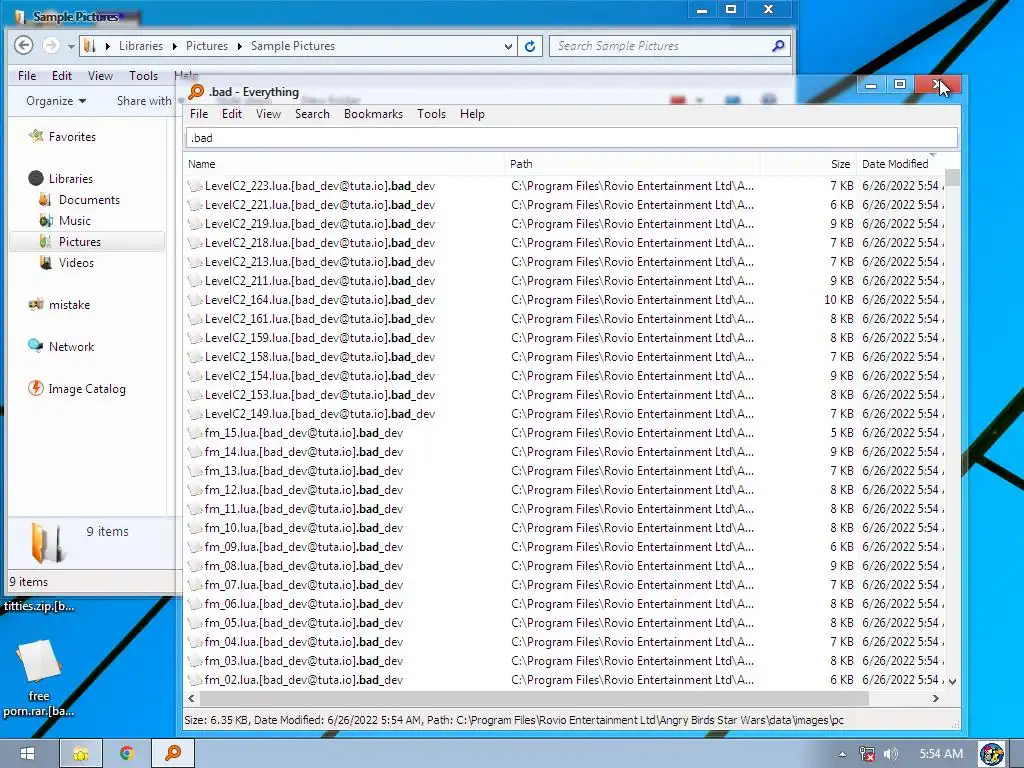This screenshot has height=768, width=1024.
Task: Click Everything search taskbar icon
Action: point(173,754)
